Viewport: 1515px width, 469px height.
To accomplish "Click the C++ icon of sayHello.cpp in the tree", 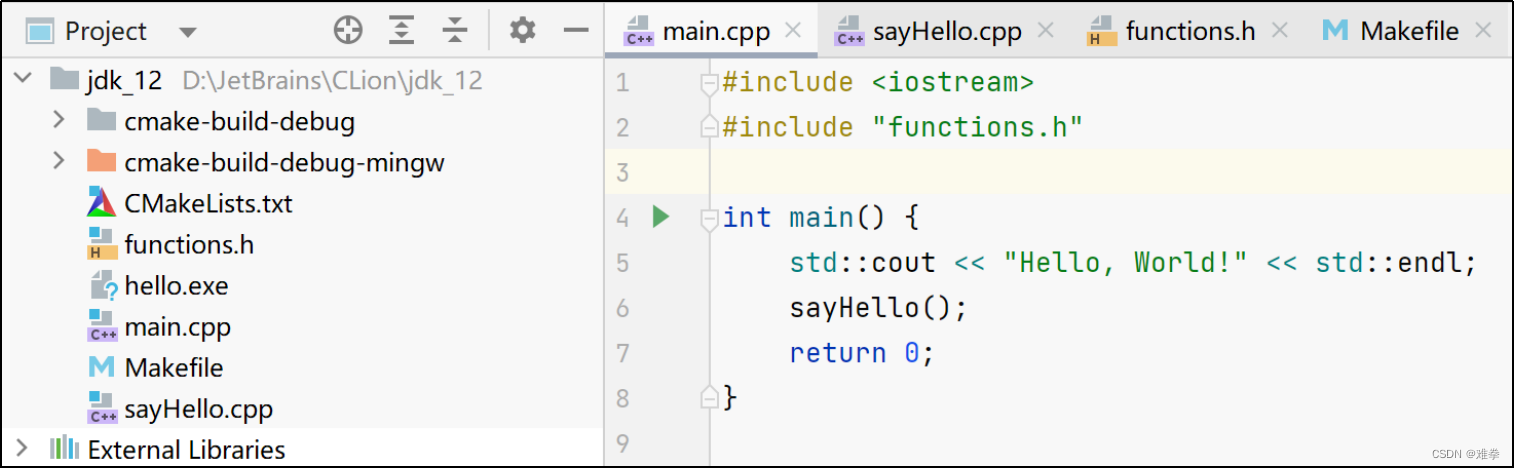I will point(102,409).
